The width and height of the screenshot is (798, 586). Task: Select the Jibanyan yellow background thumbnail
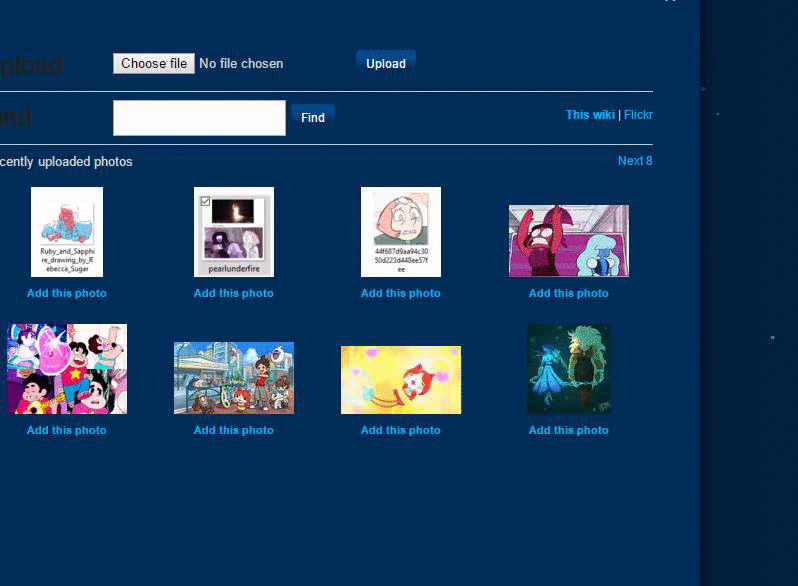coord(401,380)
